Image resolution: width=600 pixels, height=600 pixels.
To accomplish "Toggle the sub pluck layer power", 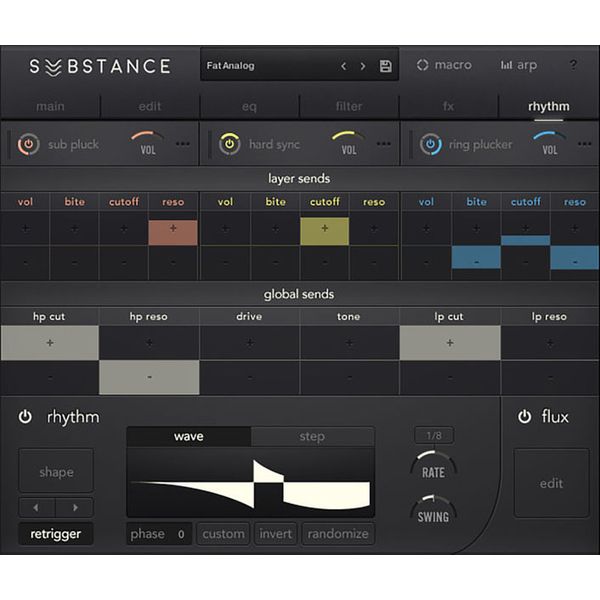I will click(x=28, y=144).
